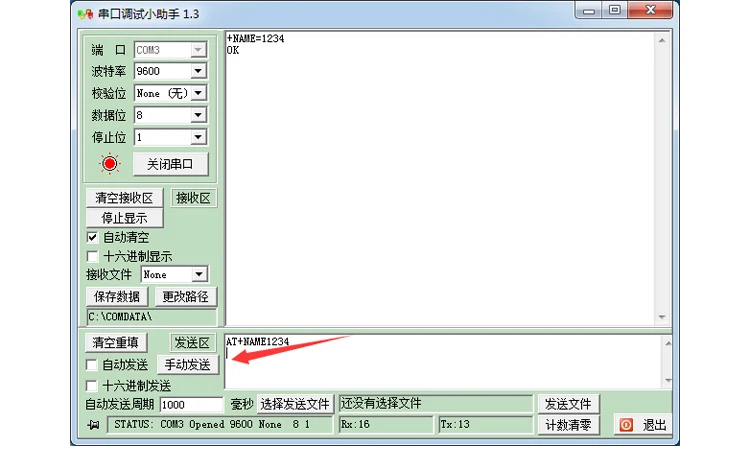Open the 接收文件 None dropdown
This screenshot has width=750, height=460.
pyautogui.click(x=199, y=274)
